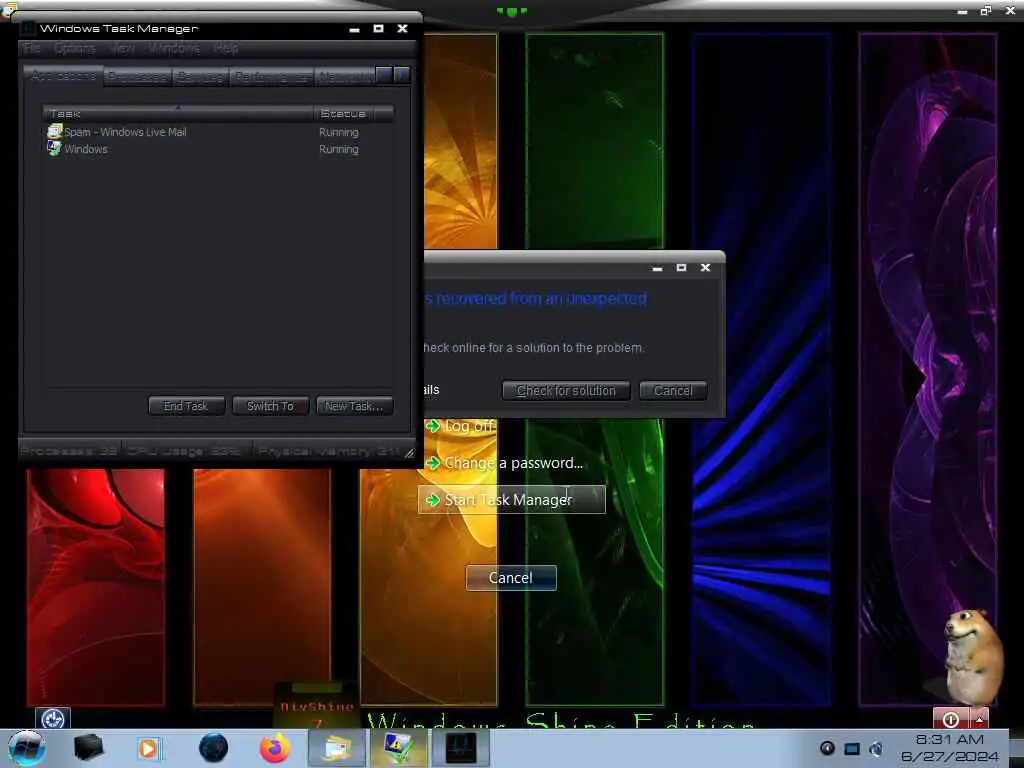Switch to the Performance tab
This screenshot has width=1024, height=768.
pyautogui.click(x=271, y=77)
